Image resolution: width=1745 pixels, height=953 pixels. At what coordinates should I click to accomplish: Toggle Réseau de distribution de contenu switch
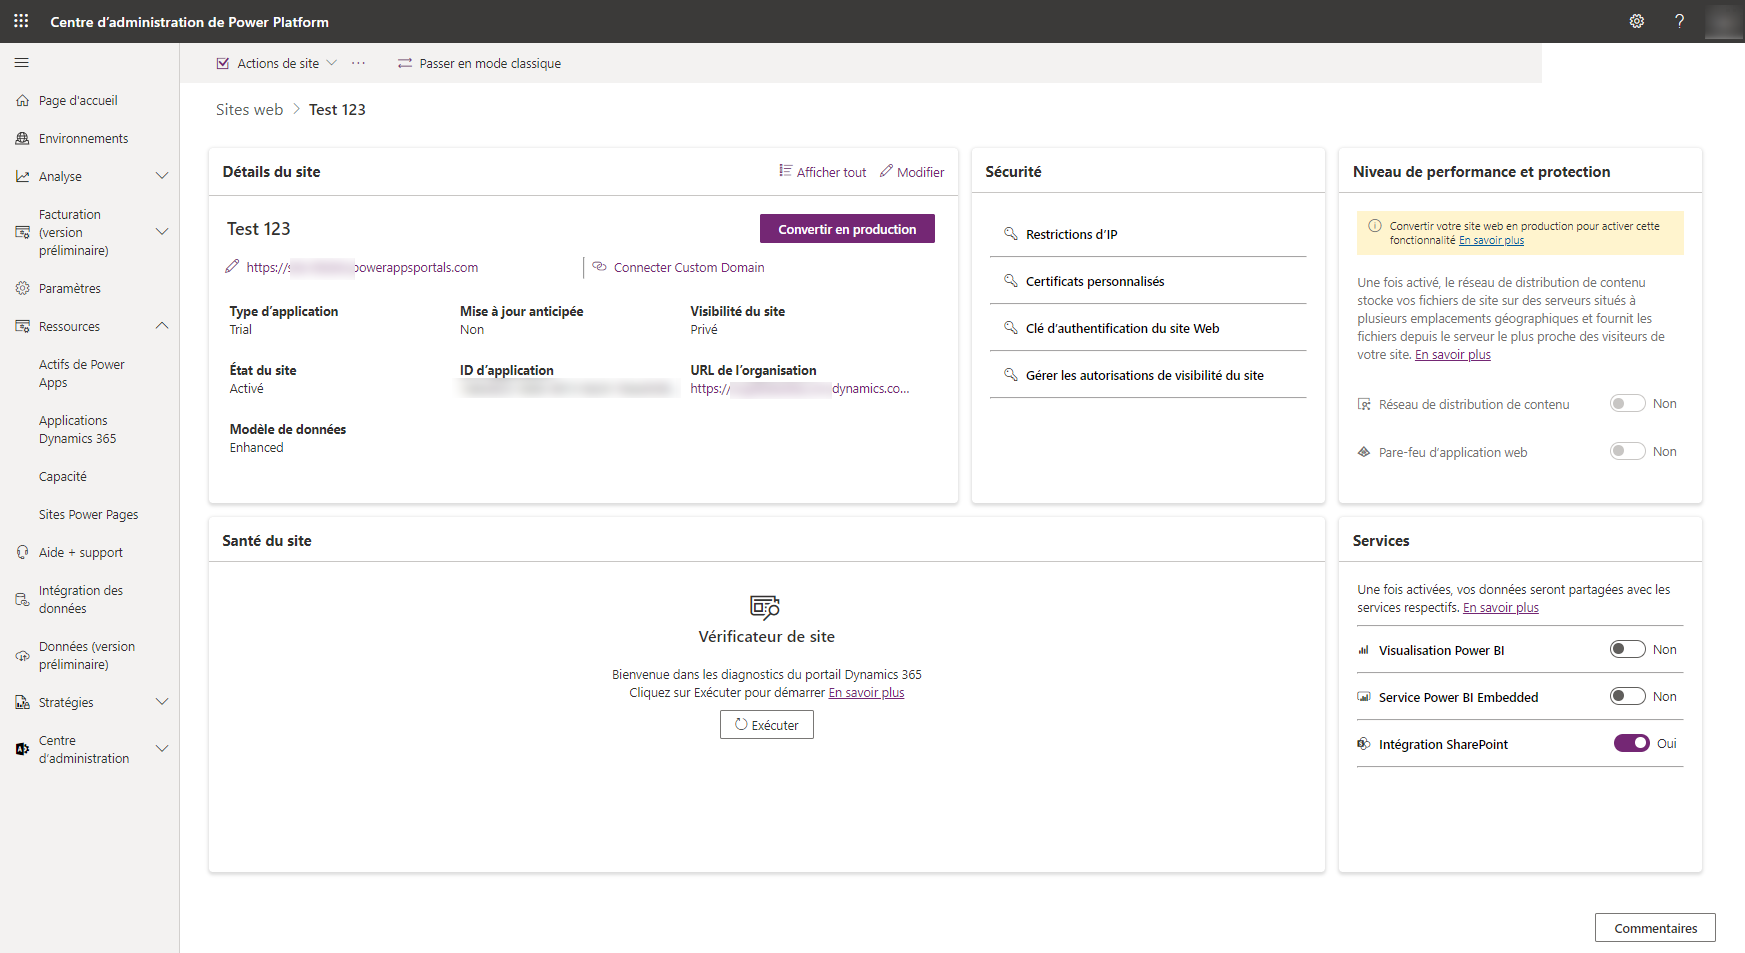(x=1627, y=404)
